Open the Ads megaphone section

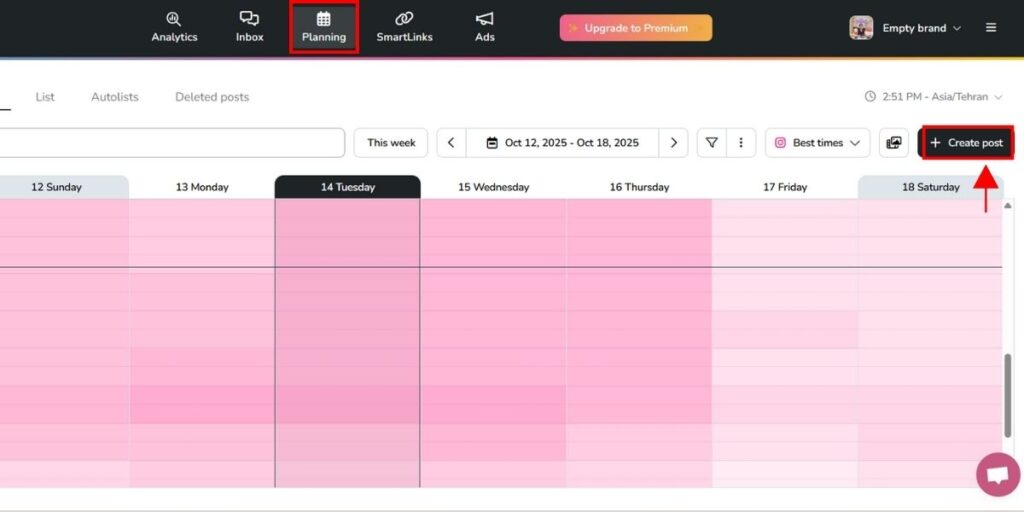[485, 27]
